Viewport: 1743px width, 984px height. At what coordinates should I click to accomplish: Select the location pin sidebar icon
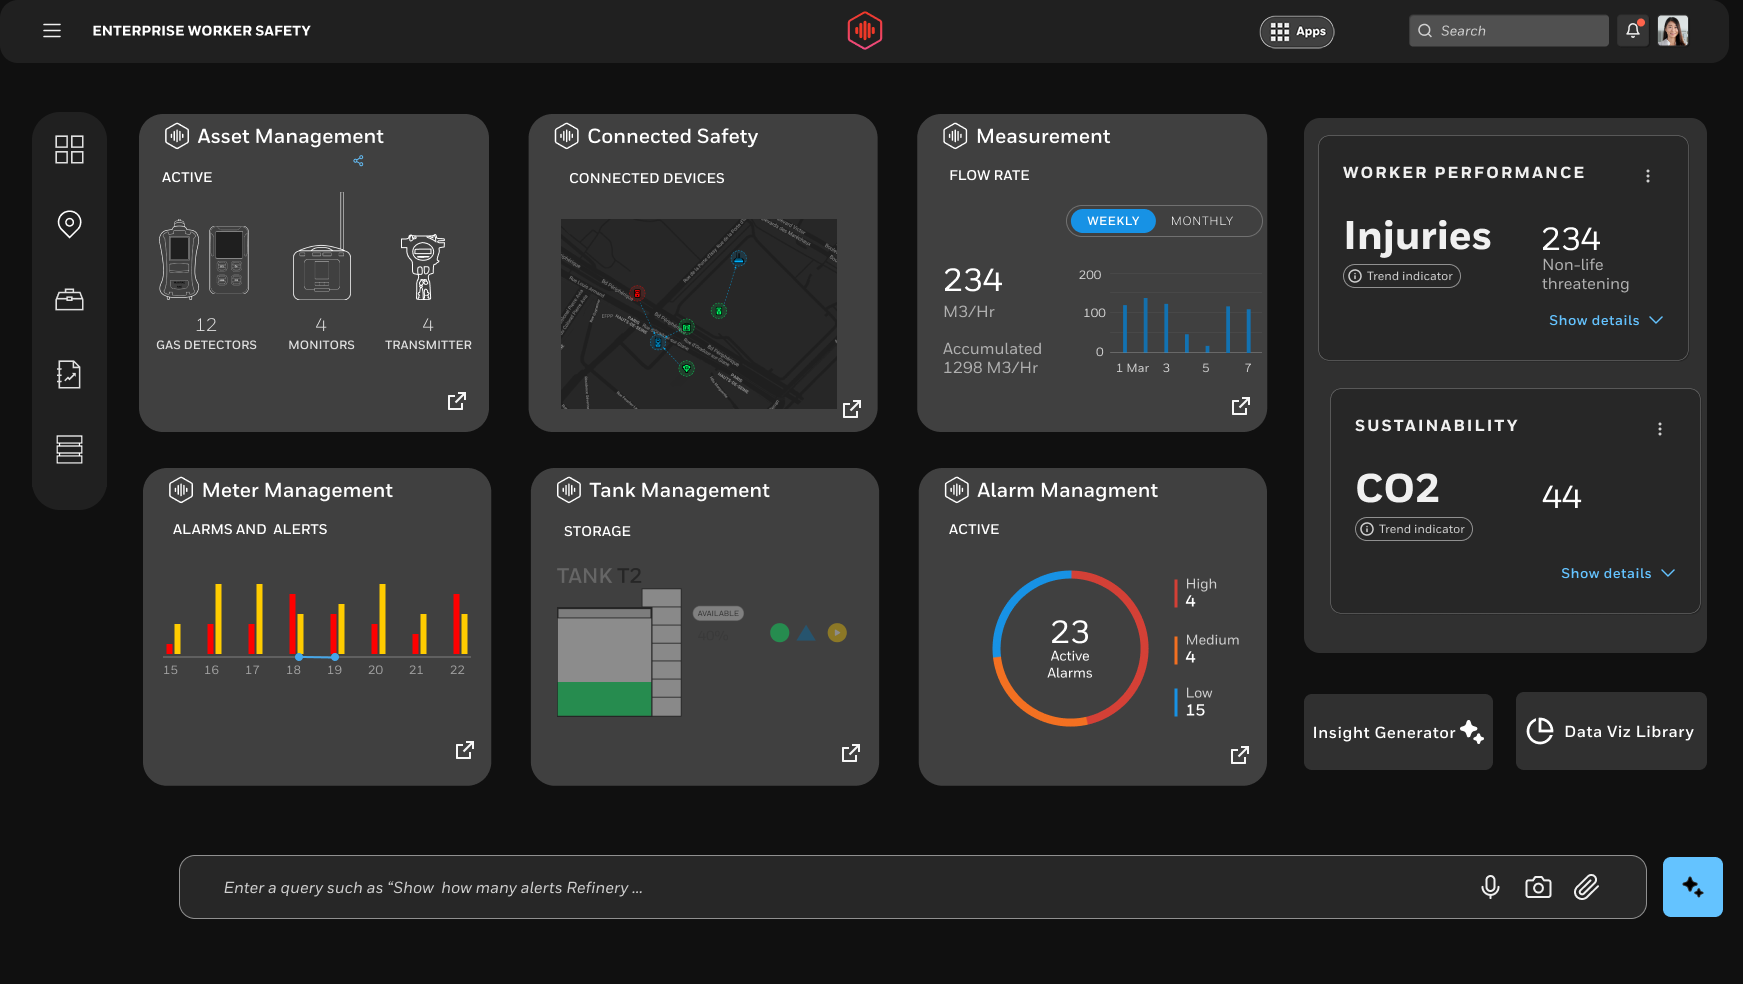click(x=69, y=224)
